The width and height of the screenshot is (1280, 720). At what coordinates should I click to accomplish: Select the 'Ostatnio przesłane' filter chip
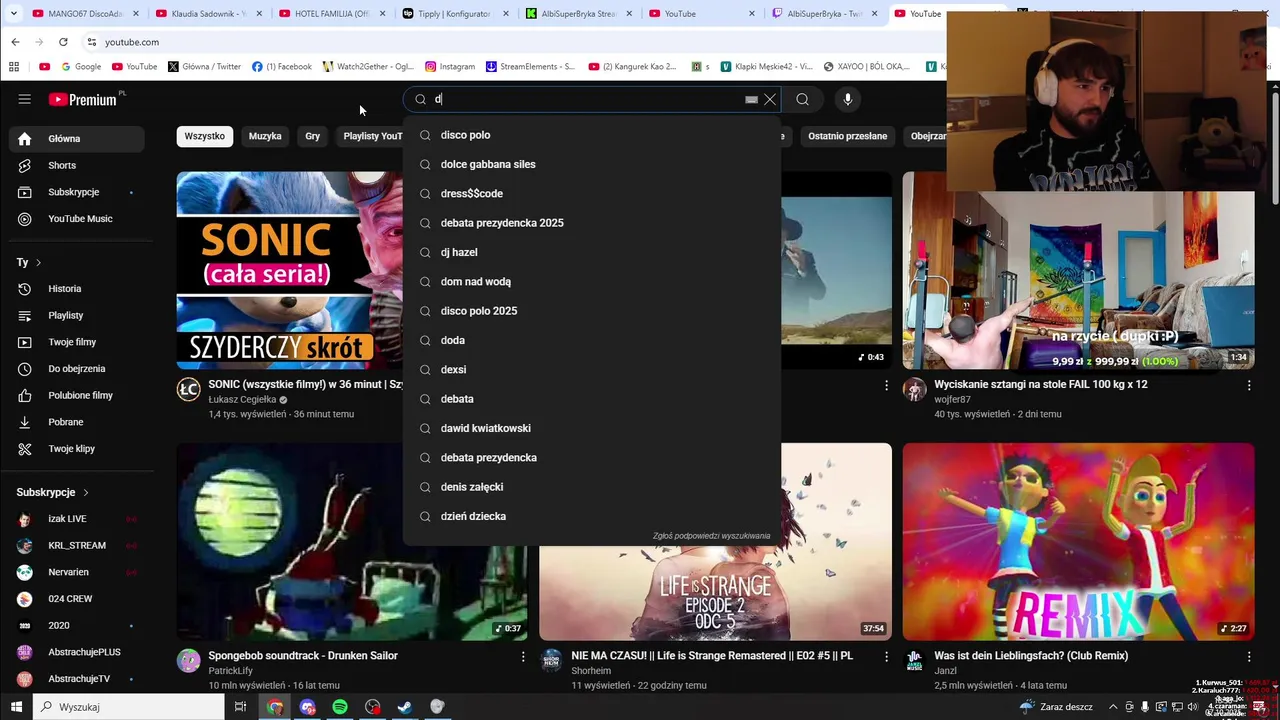tap(848, 136)
